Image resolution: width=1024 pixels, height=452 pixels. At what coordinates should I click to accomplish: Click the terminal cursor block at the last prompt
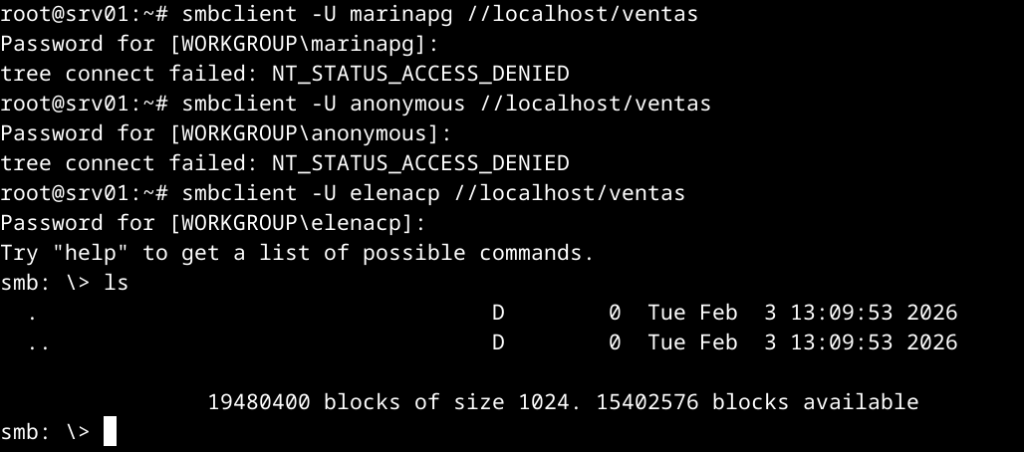[x=110, y=432]
